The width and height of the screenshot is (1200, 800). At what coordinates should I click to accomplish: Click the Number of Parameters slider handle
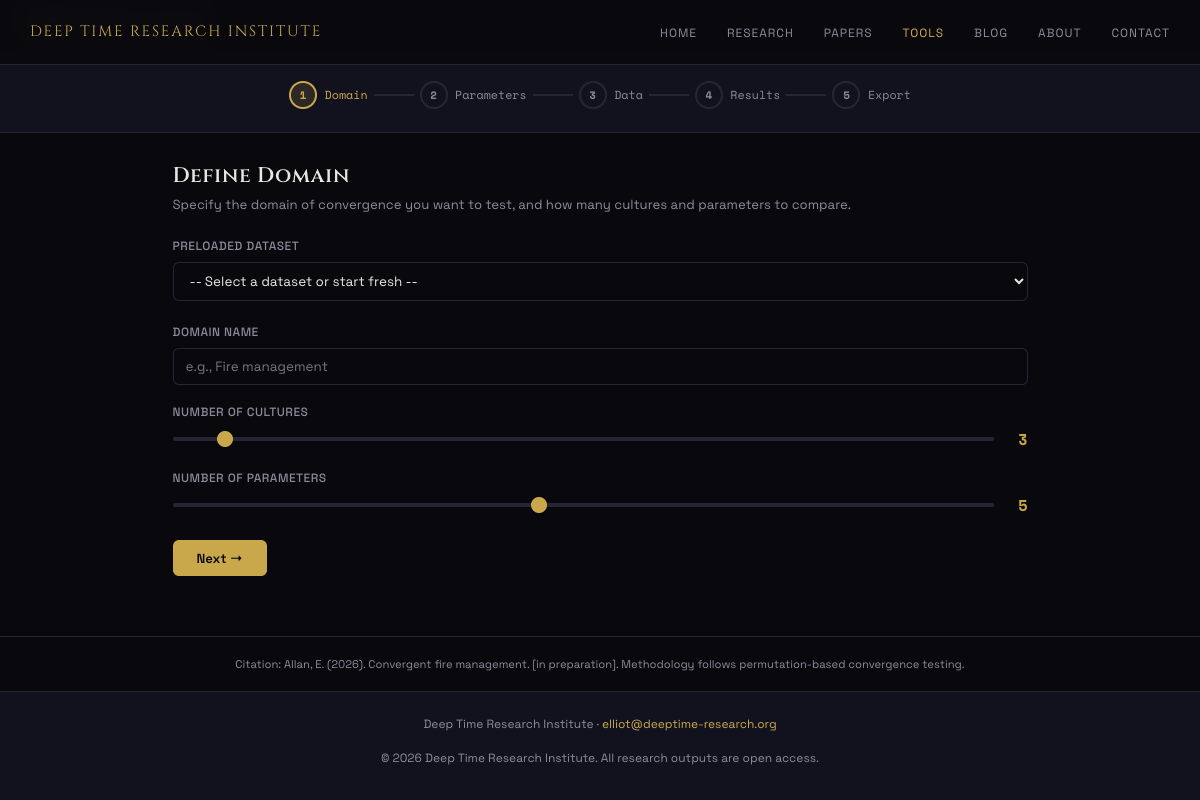point(539,505)
